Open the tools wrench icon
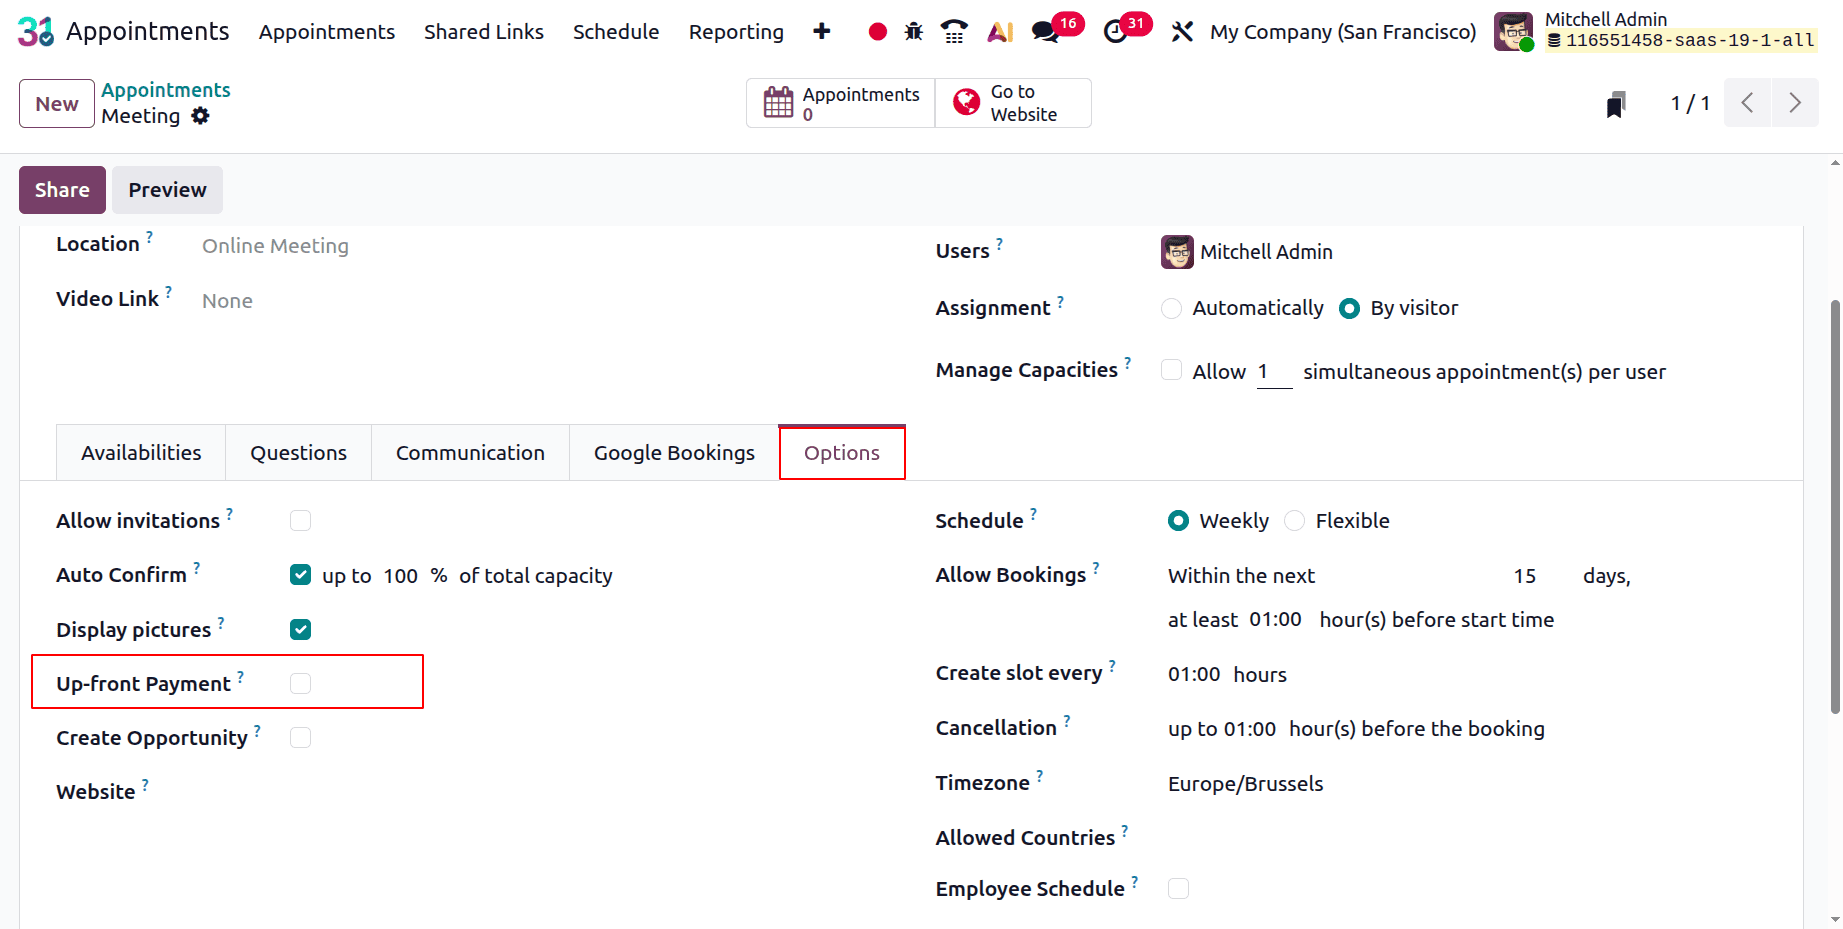 click(1182, 32)
